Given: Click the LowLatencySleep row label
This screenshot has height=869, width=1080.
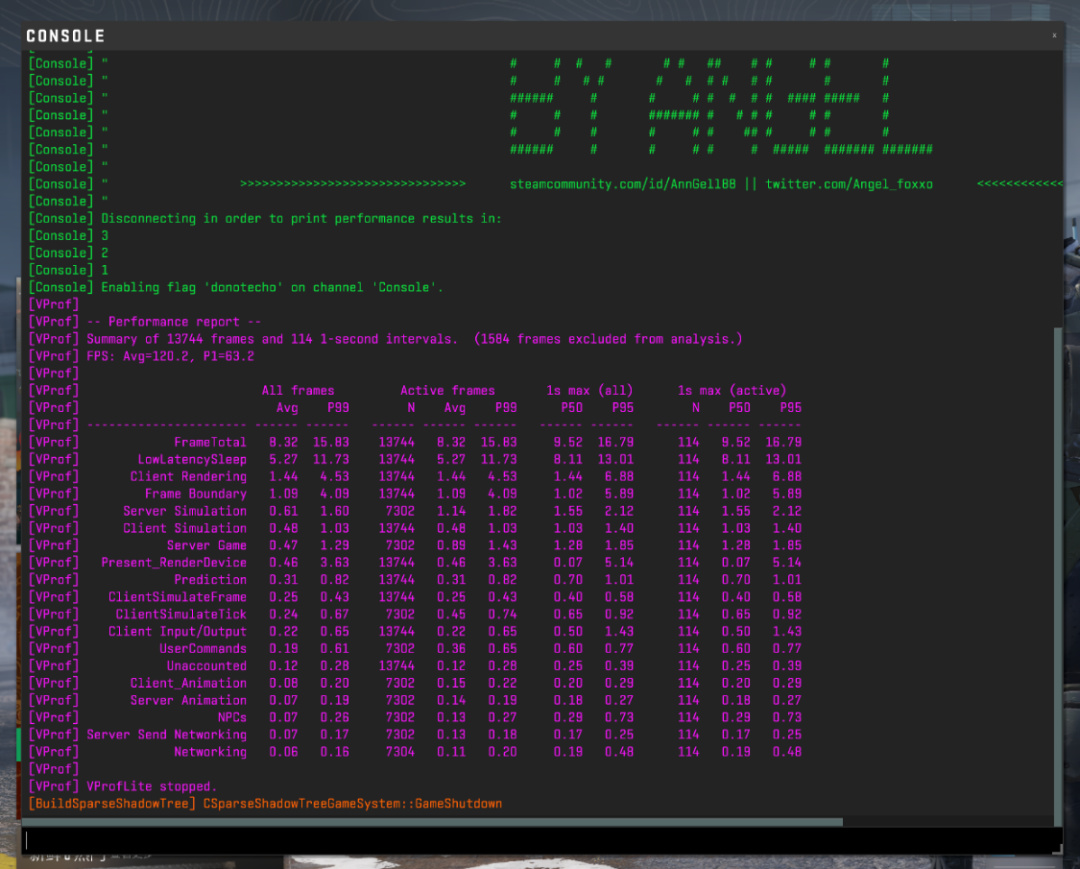Looking at the screenshot, I should (x=192, y=459).
